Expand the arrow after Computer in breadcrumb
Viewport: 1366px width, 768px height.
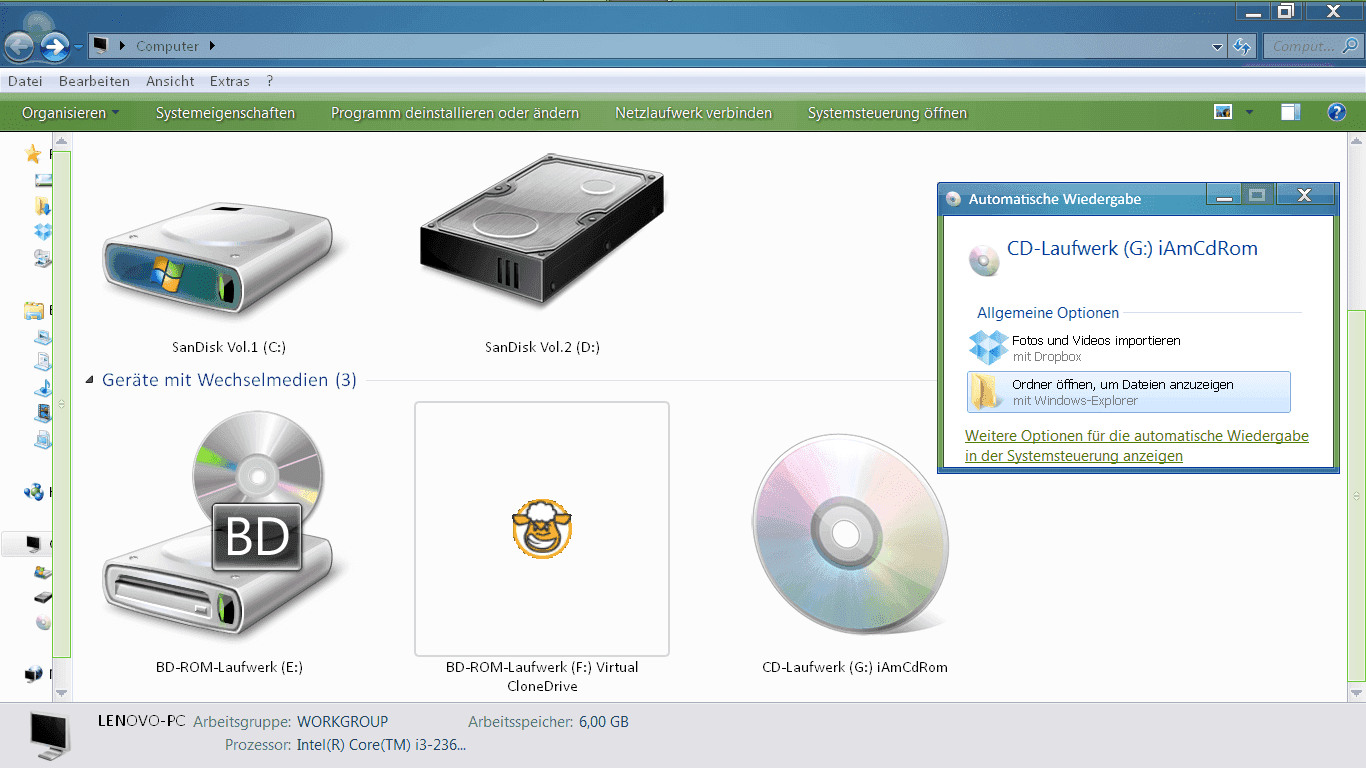pos(213,46)
